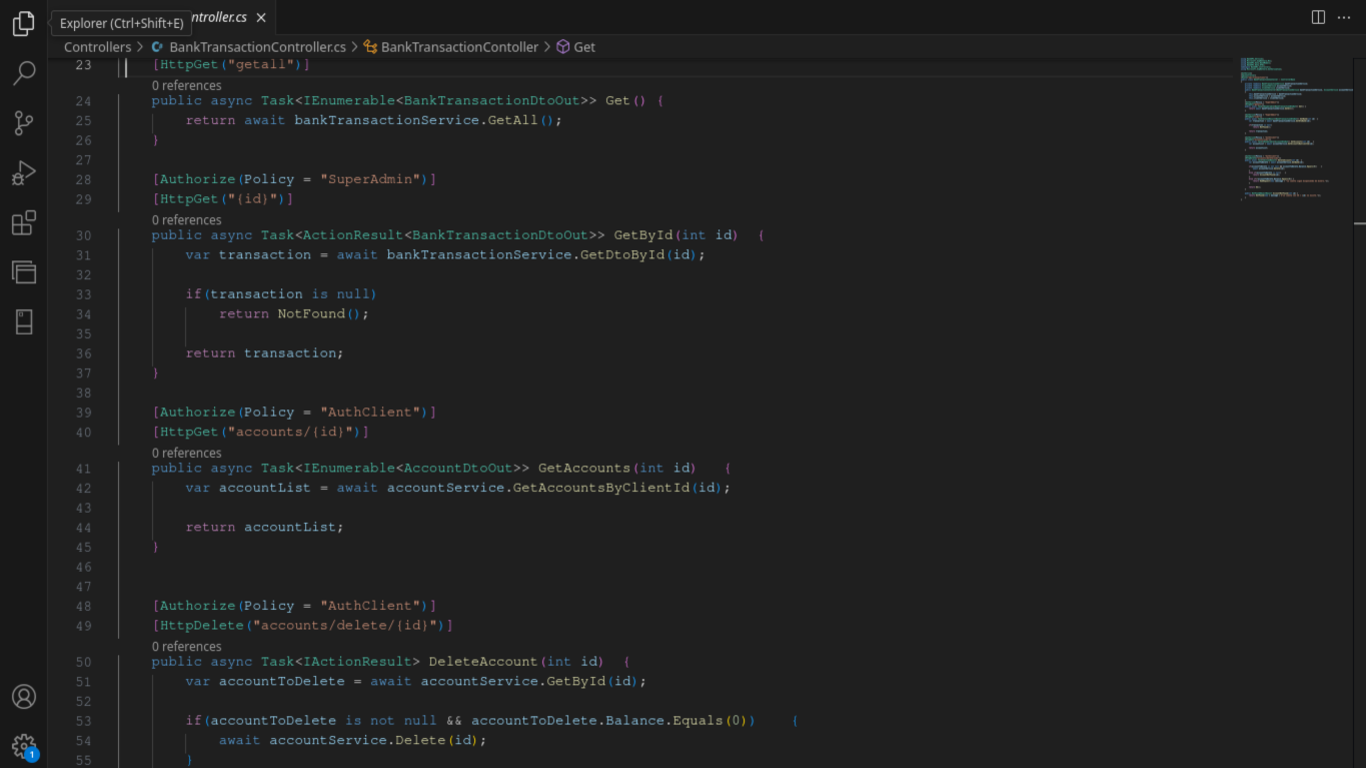1366x768 pixels.
Task: Open the Explorer view in activity bar
Action: point(24,24)
